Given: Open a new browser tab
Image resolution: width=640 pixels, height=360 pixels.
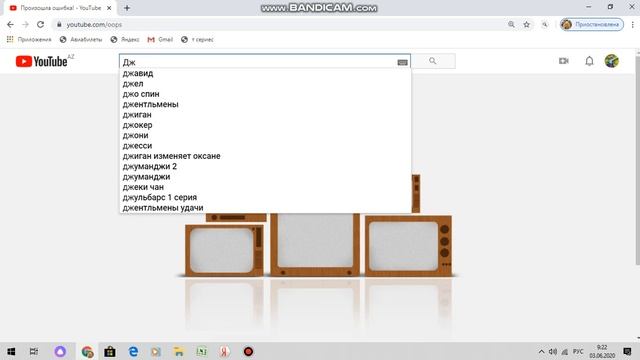Looking at the screenshot, I should point(127,8).
